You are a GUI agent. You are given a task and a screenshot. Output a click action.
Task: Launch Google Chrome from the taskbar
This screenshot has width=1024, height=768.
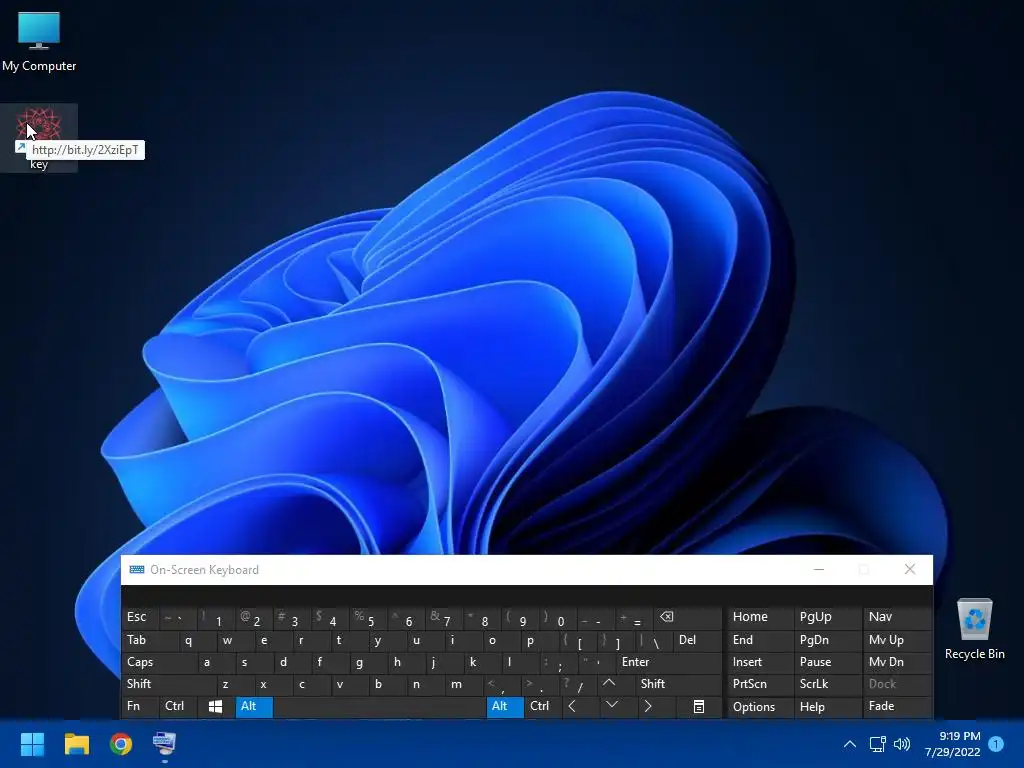(x=121, y=744)
